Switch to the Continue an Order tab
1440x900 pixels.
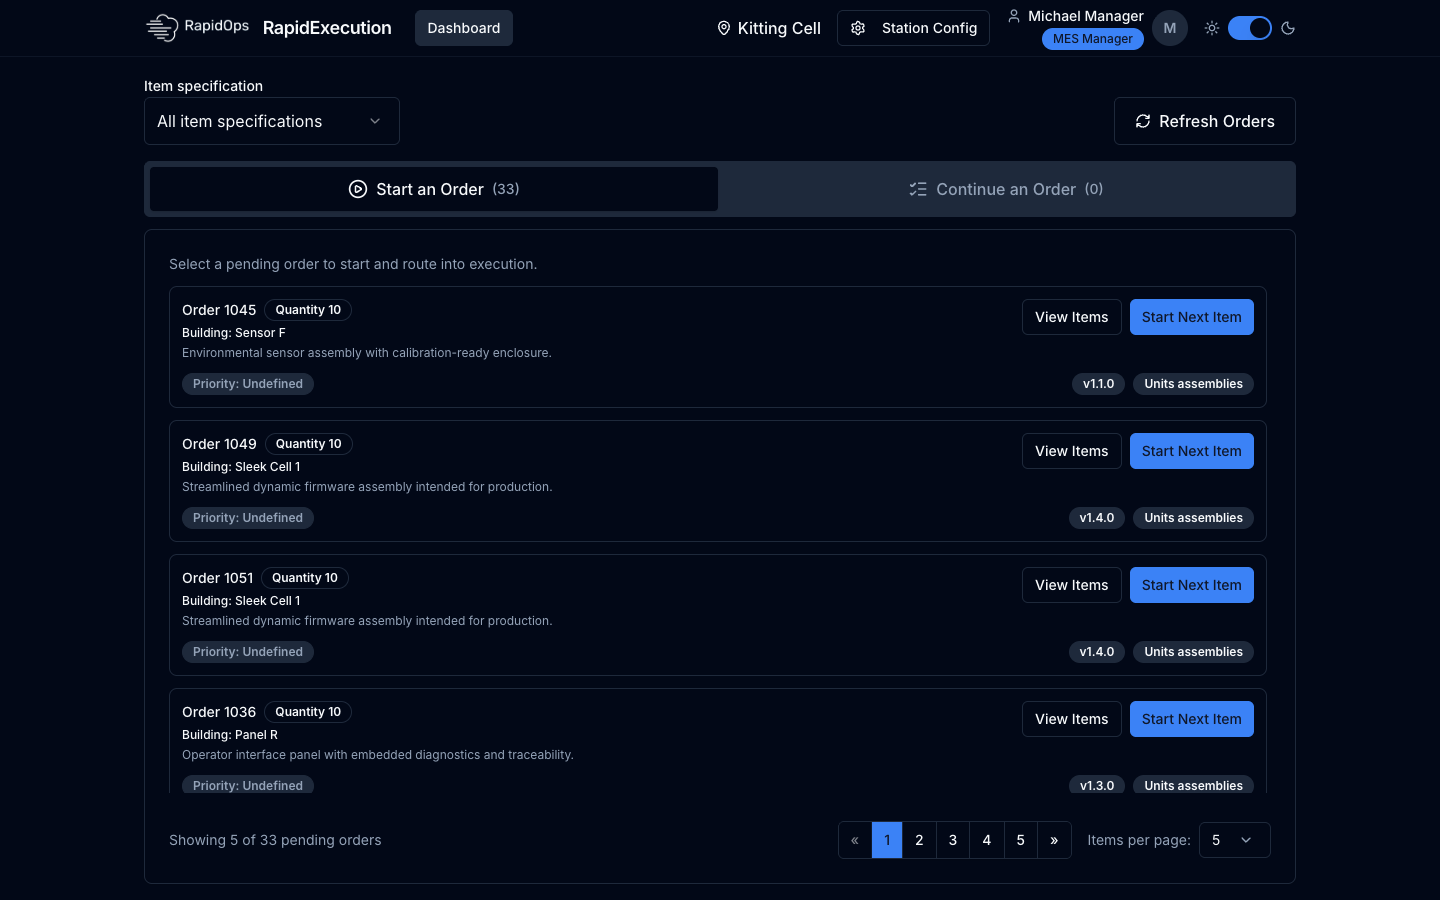tap(1006, 189)
